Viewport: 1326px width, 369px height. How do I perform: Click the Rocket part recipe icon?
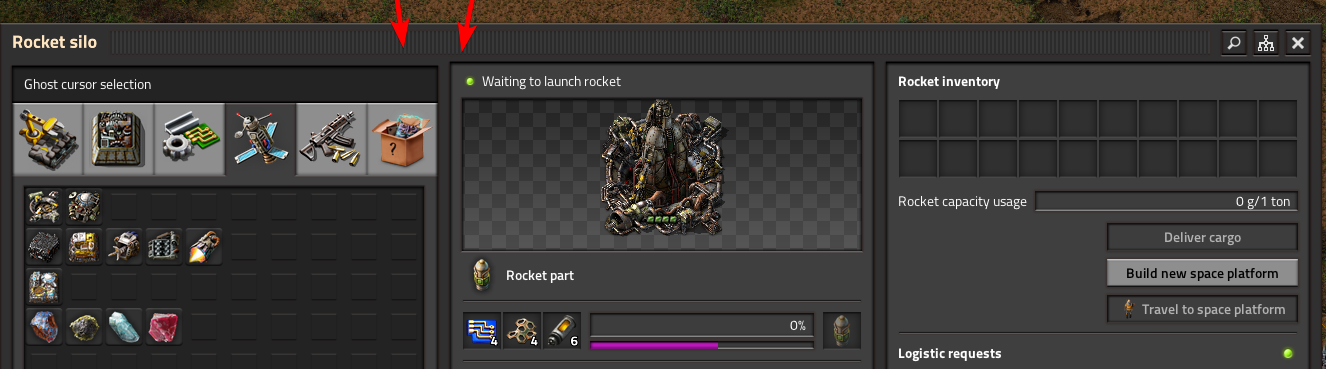click(x=482, y=275)
